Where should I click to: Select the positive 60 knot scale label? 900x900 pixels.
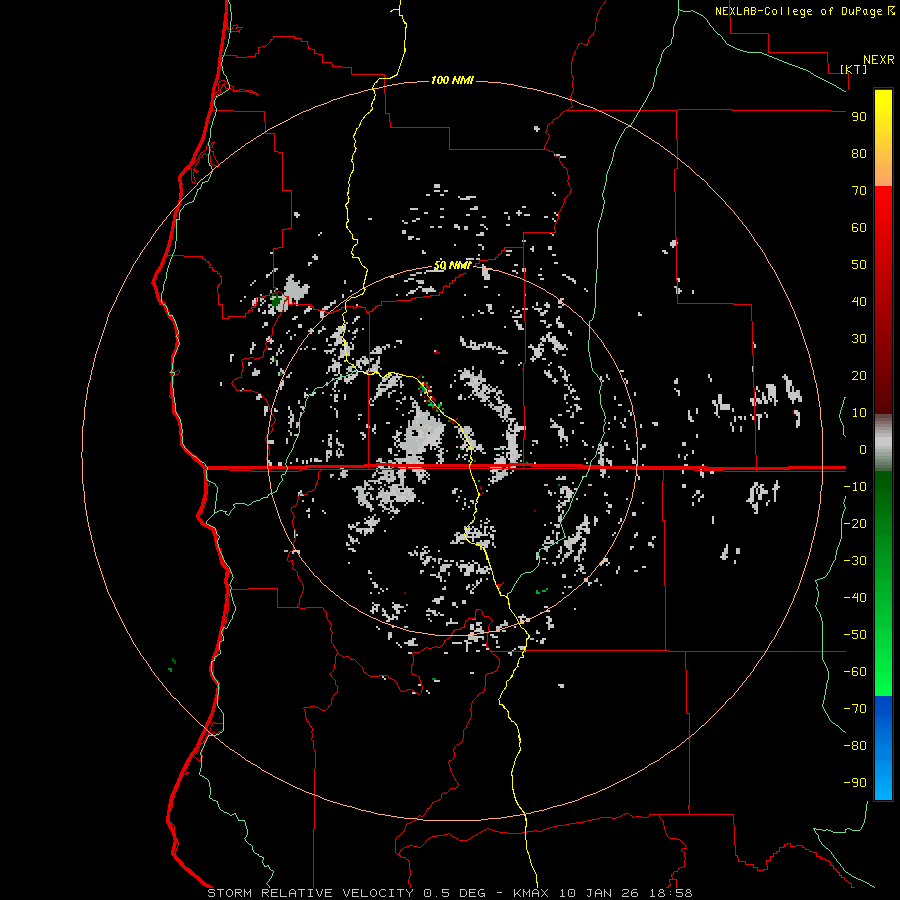click(859, 228)
